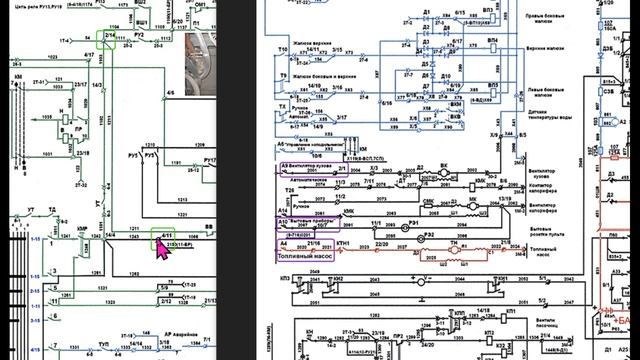Click the 'А6 Управление холодильником' label
Viewport: 640px width, 360px height.
(x=311, y=144)
